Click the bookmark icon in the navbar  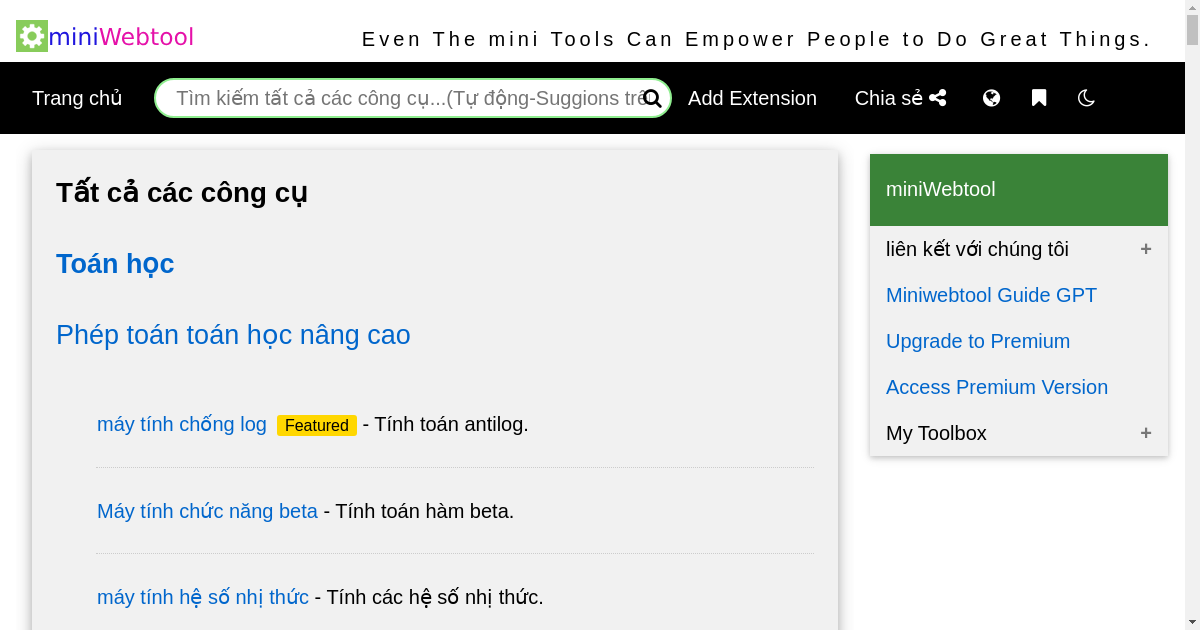point(1039,97)
